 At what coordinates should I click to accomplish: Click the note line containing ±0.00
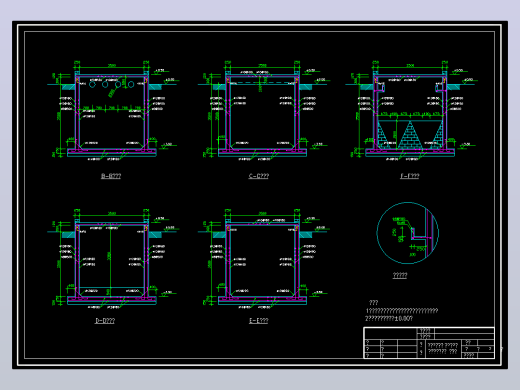[389, 319]
